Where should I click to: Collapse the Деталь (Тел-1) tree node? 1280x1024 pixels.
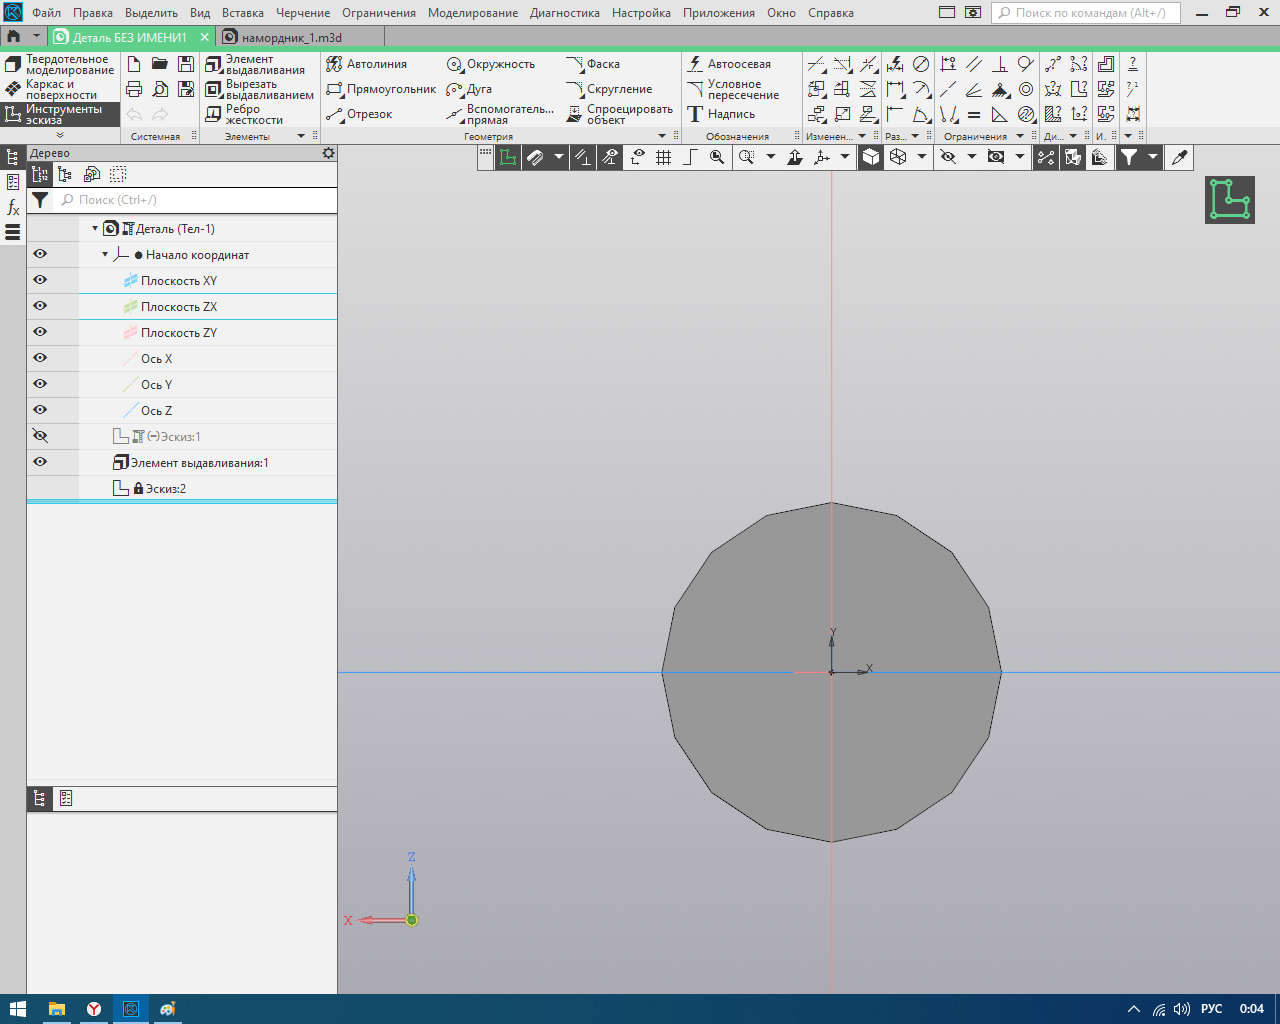[96, 229]
